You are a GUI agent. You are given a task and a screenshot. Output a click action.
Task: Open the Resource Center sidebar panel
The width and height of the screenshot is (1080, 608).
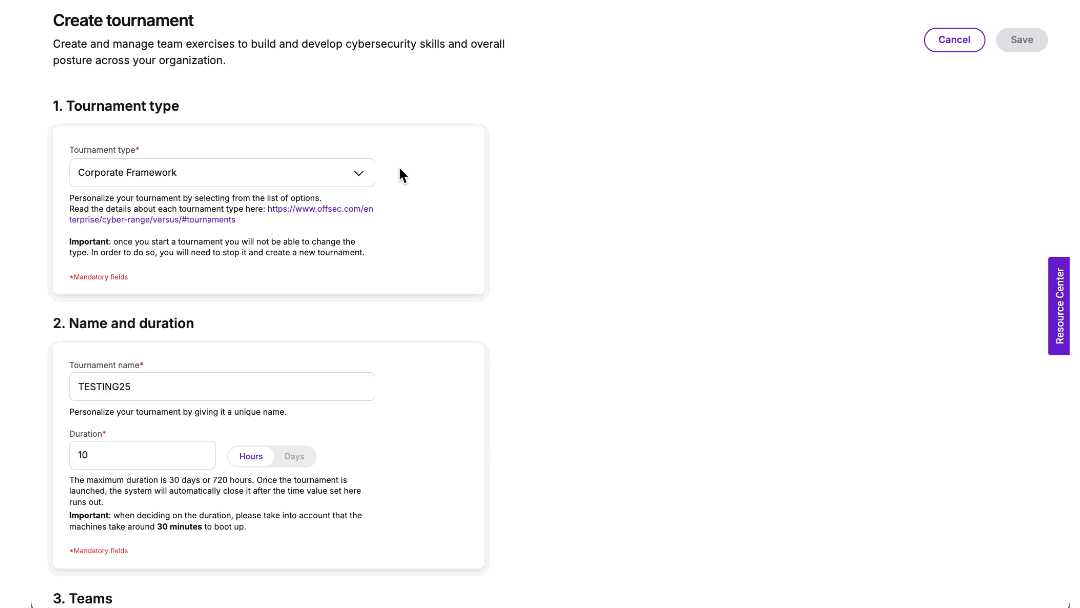tap(1058, 306)
